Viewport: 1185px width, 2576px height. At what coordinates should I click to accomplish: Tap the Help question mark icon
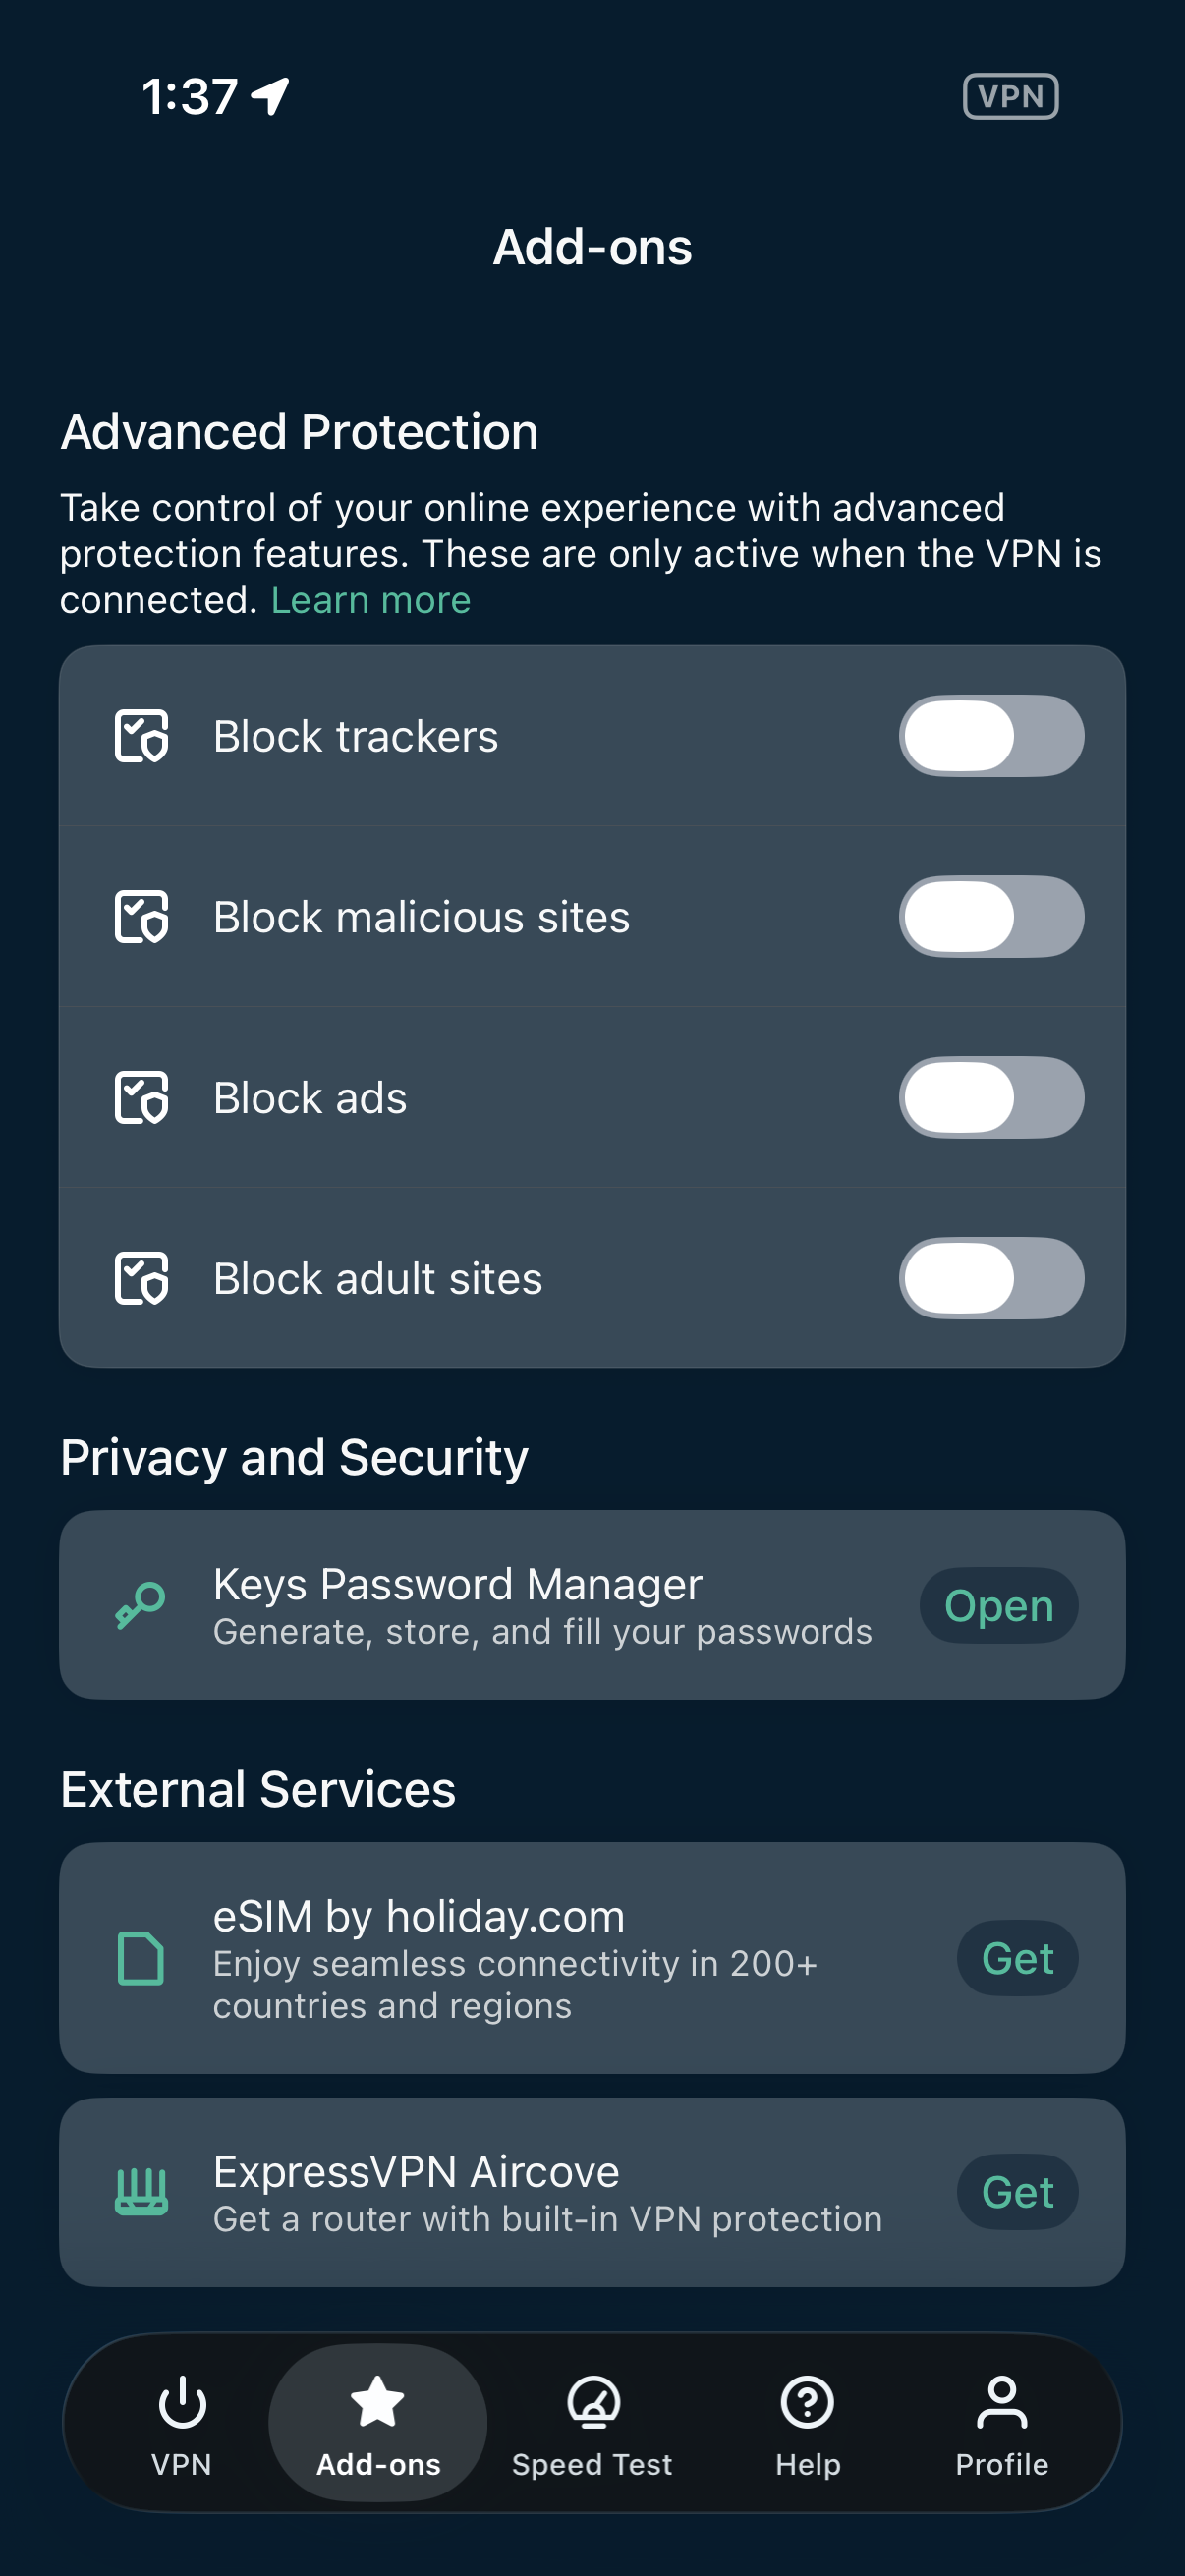coord(807,2402)
